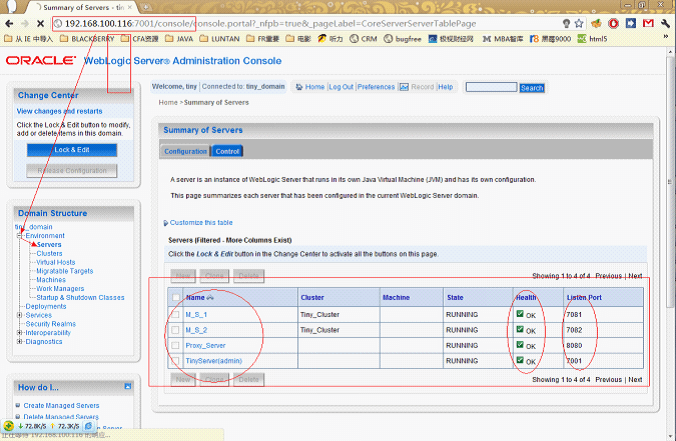Select Work Managers in the tree
This screenshot has height=441, width=676.
(x=60, y=289)
